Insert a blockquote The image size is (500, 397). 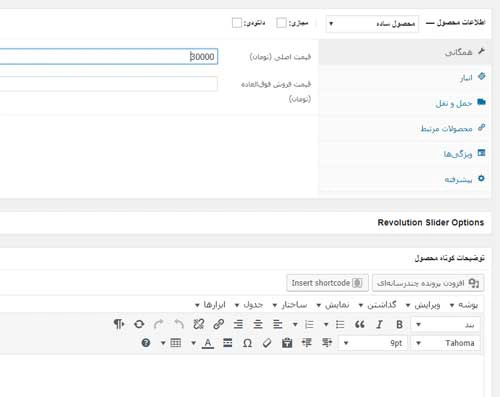coord(360,324)
